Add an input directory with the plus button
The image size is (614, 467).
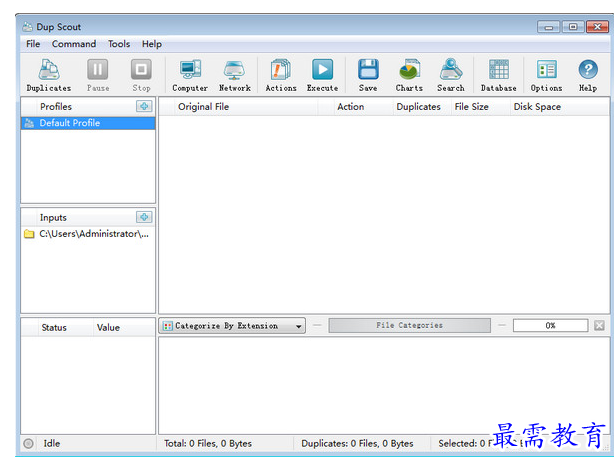(x=144, y=217)
